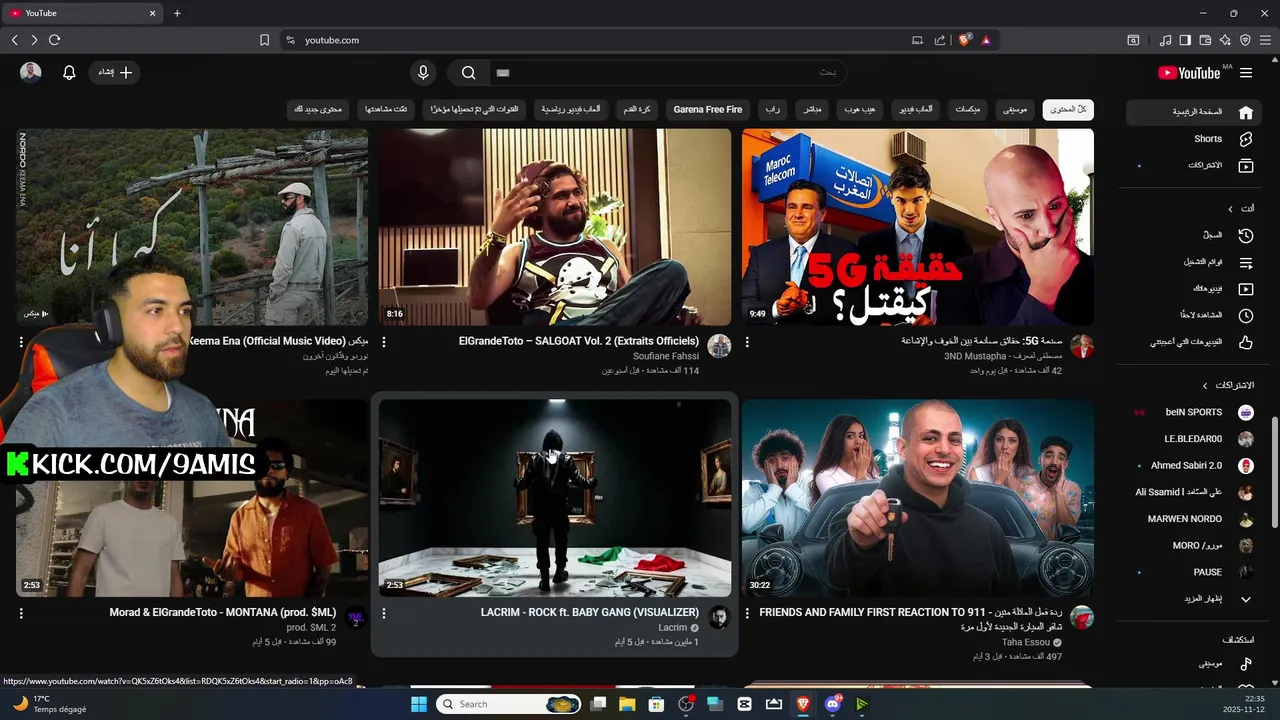Toggle Brave sidebar panel icon
This screenshot has height=720, width=1280.
point(1185,40)
